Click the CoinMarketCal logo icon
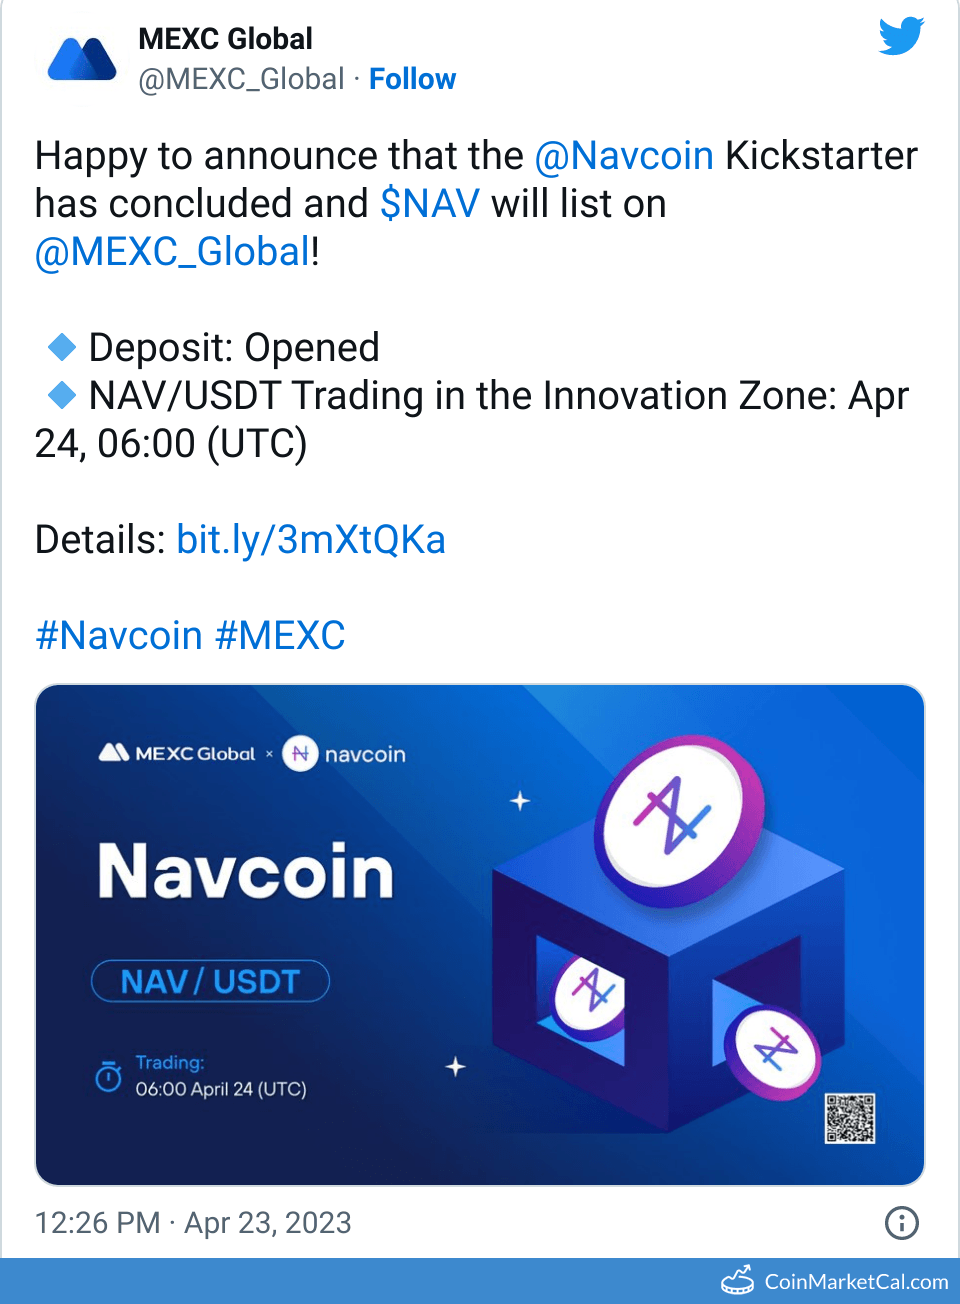The height and width of the screenshot is (1304, 960). click(x=738, y=1281)
